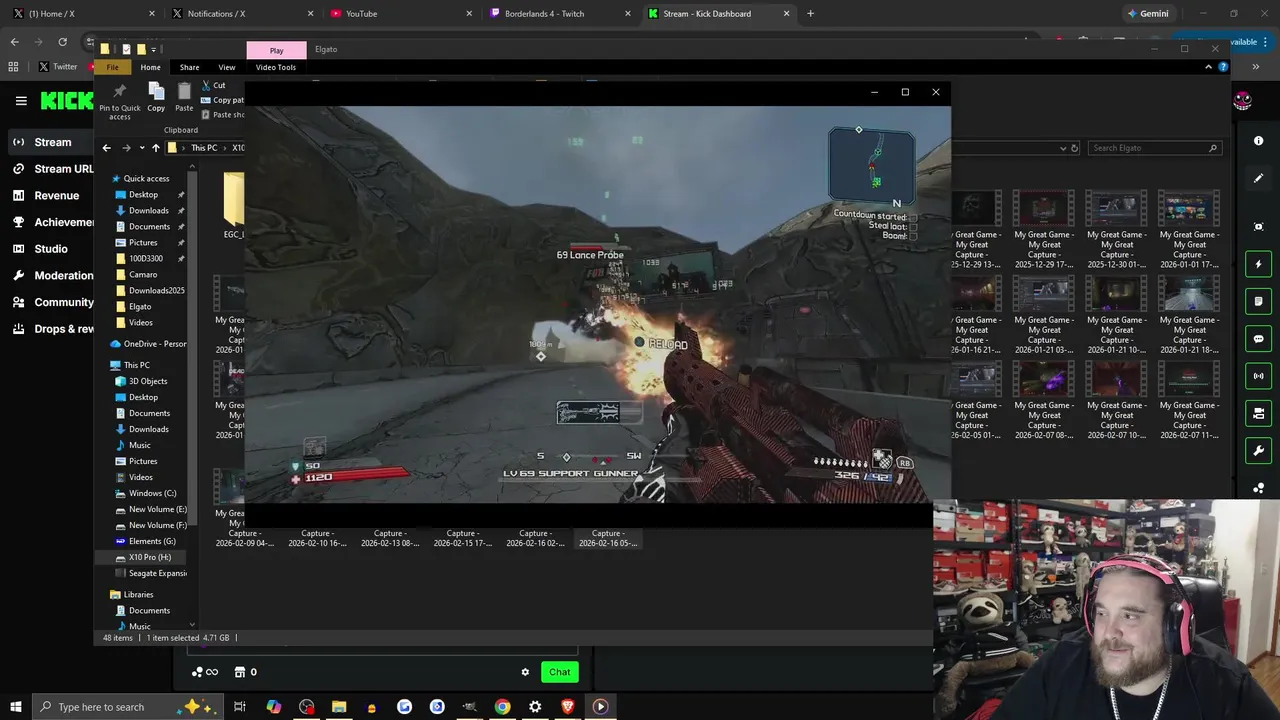The height and width of the screenshot is (720, 1280).
Task: Click the wrench tools icon in Kick sidebar
Action: tap(1258, 451)
